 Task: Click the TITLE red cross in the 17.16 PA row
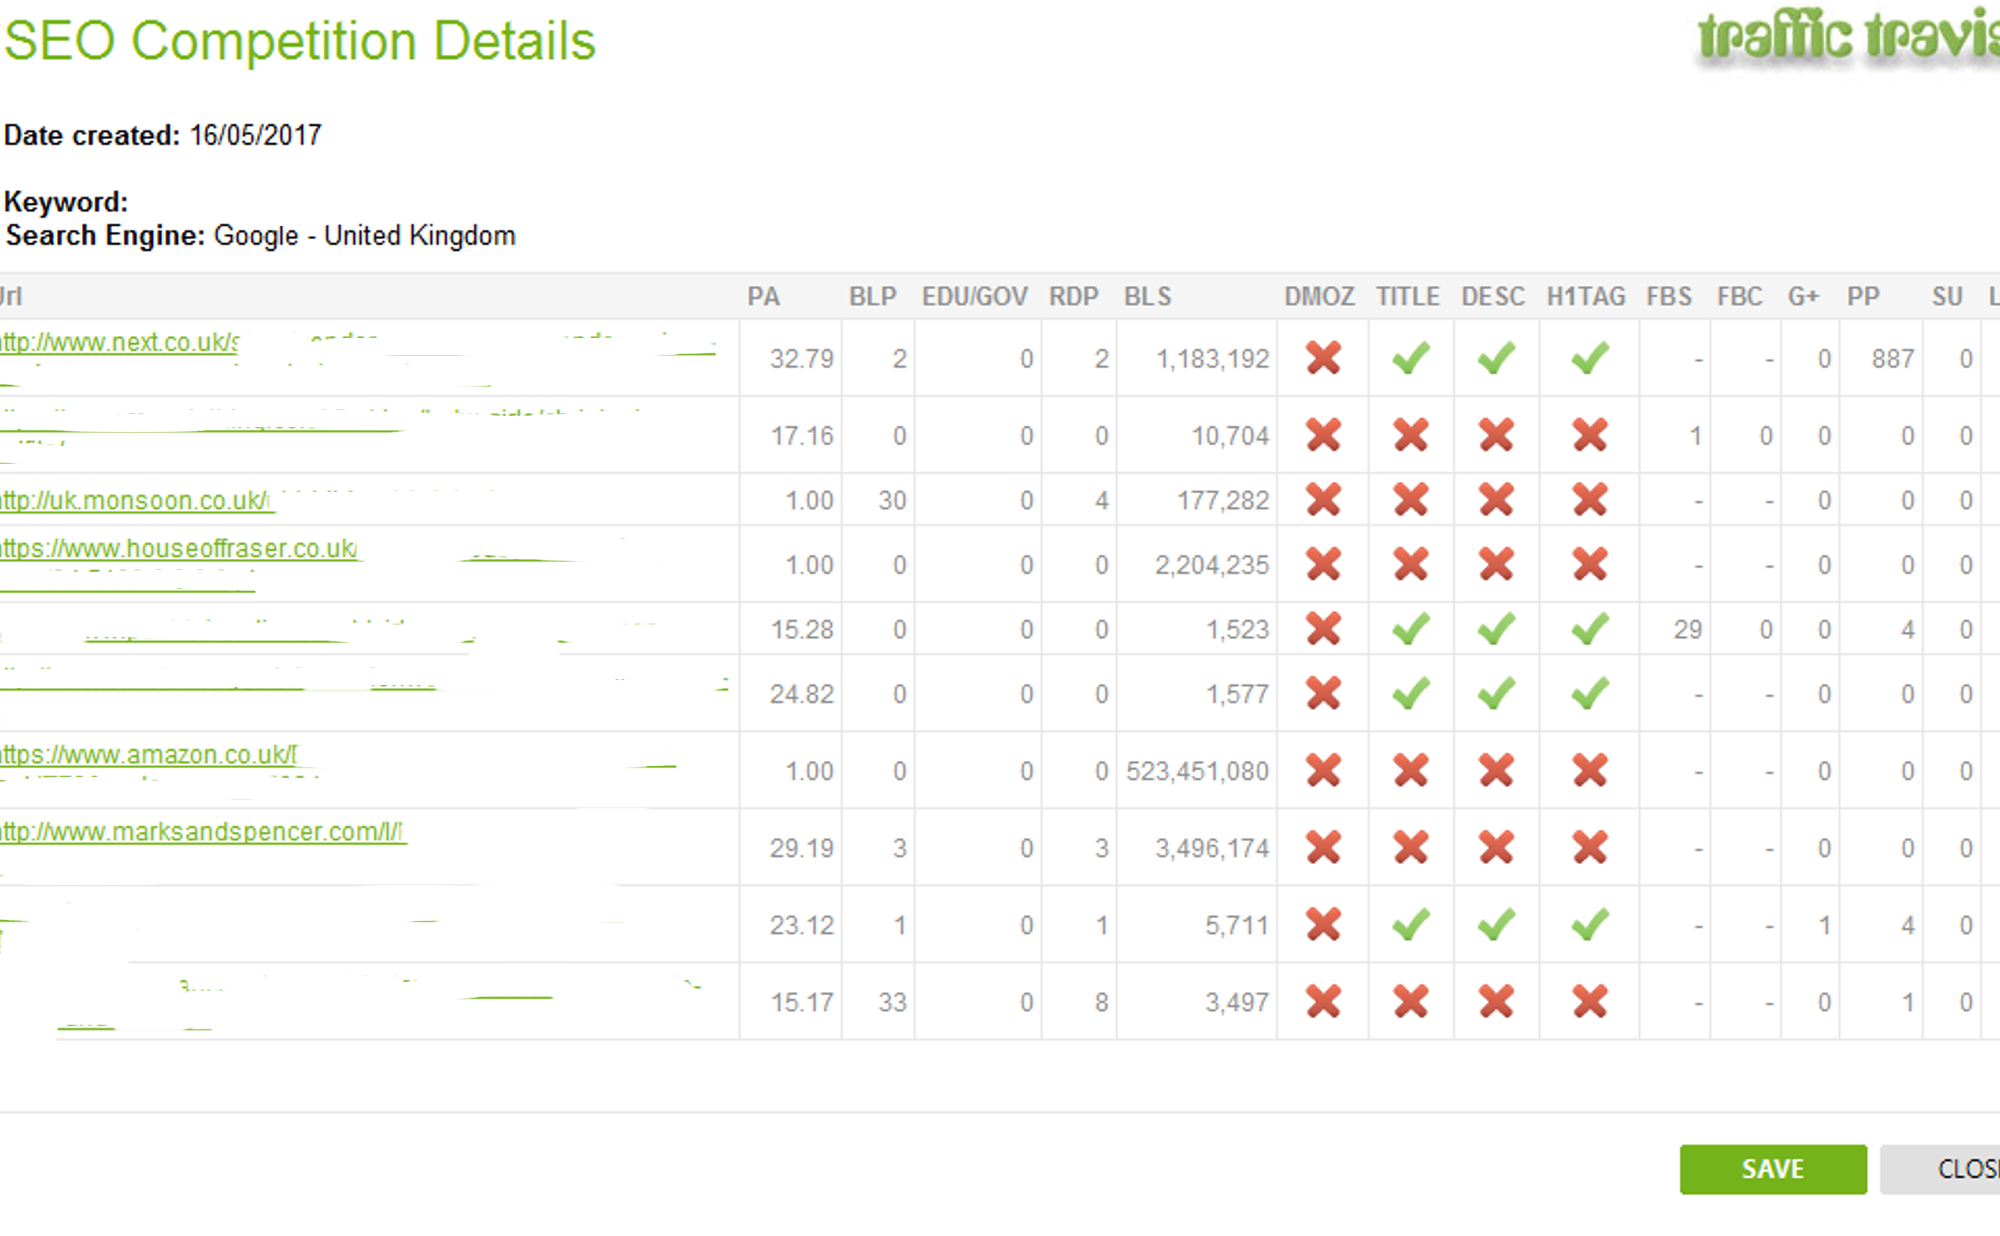[1410, 435]
